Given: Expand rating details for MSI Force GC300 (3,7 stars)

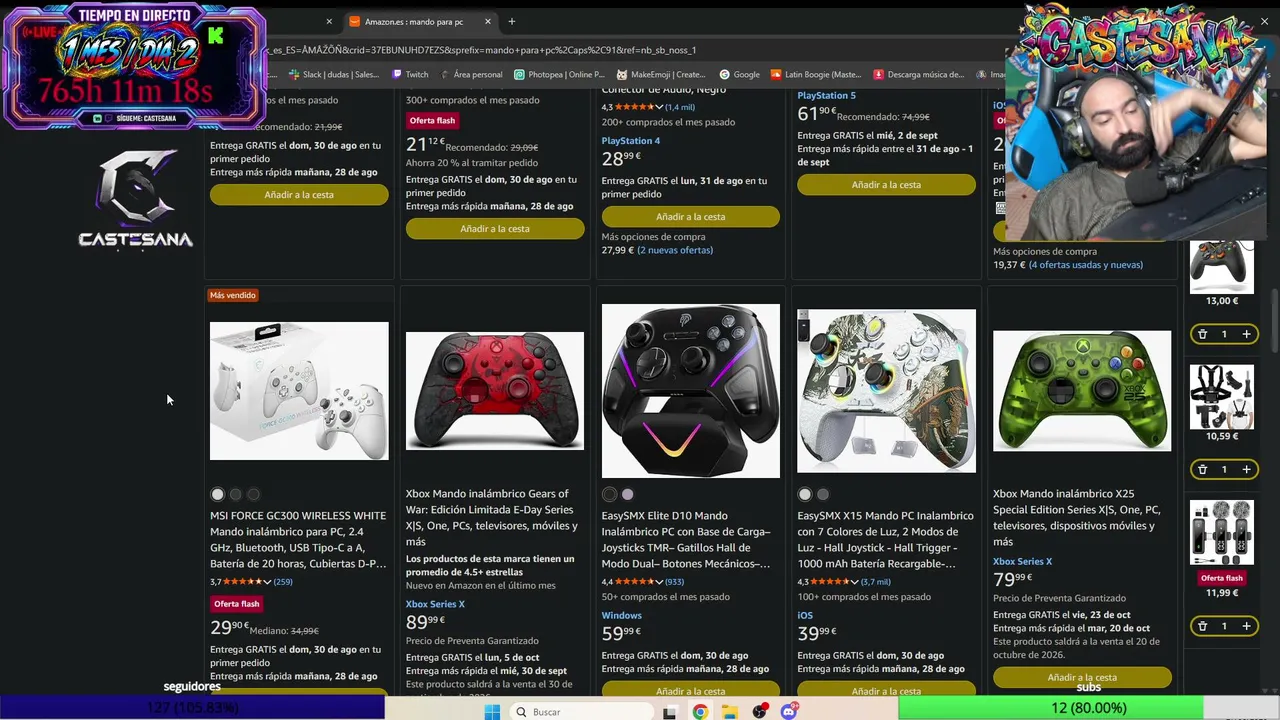Looking at the screenshot, I should click(267, 582).
